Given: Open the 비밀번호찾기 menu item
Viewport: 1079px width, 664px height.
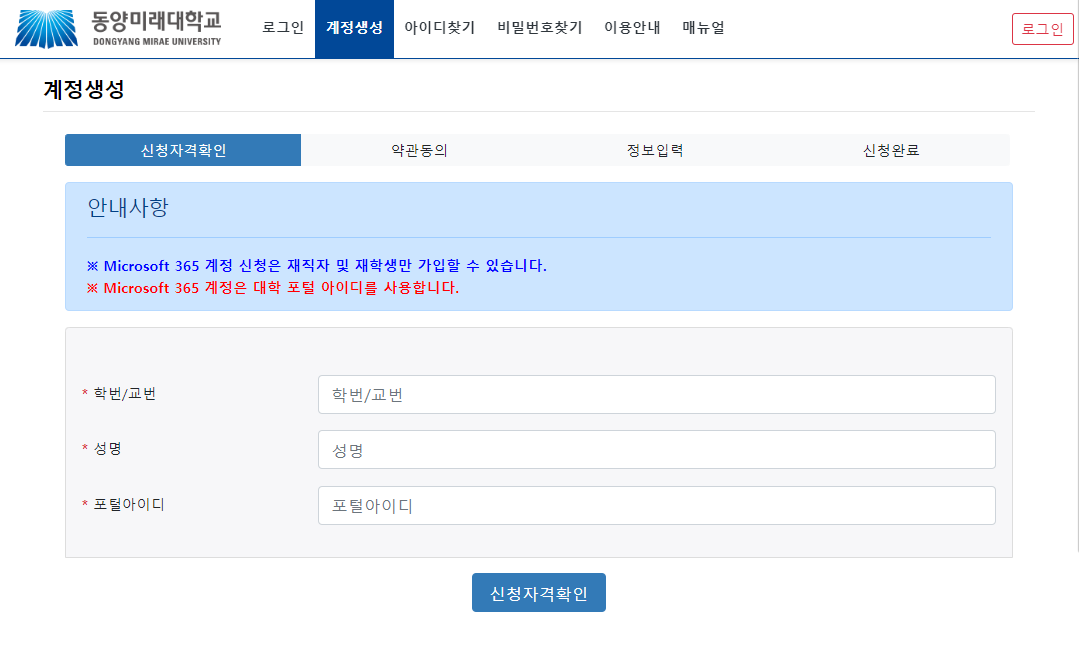Looking at the screenshot, I should click(x=540, y=28).
